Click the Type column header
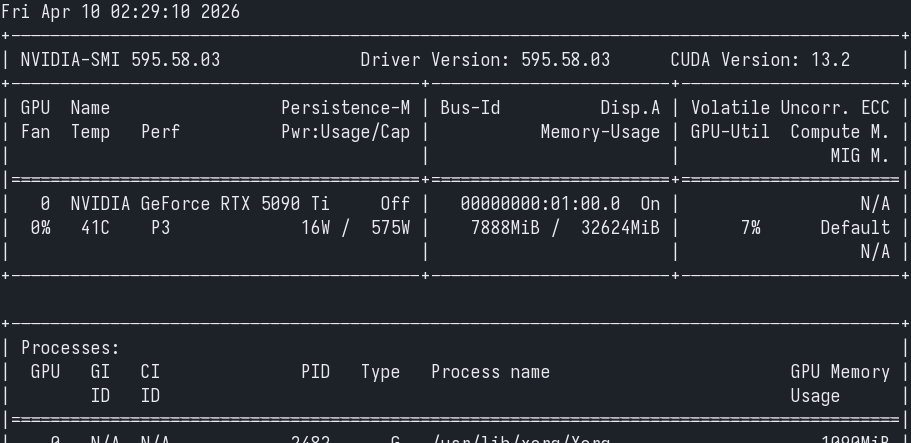911x443 pixels. (381, 372)
